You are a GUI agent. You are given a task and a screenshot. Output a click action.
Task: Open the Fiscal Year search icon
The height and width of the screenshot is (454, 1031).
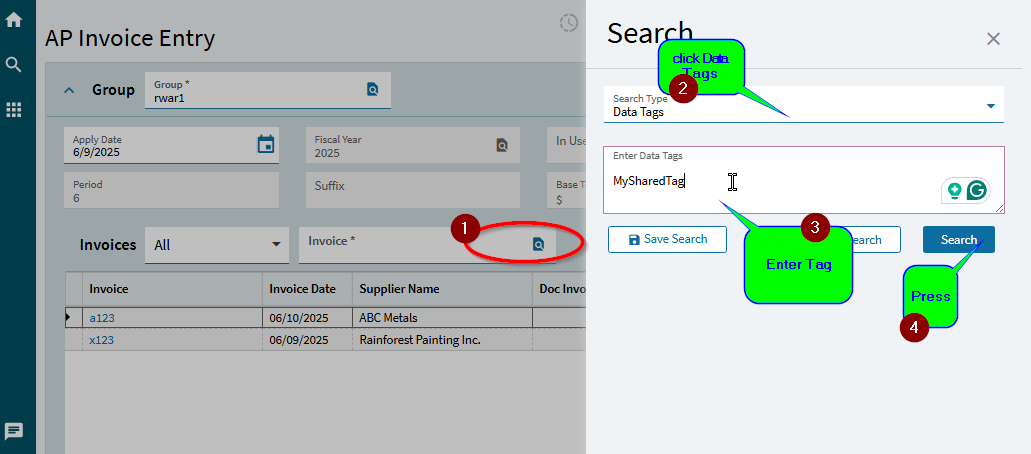(x=502, y=145)
